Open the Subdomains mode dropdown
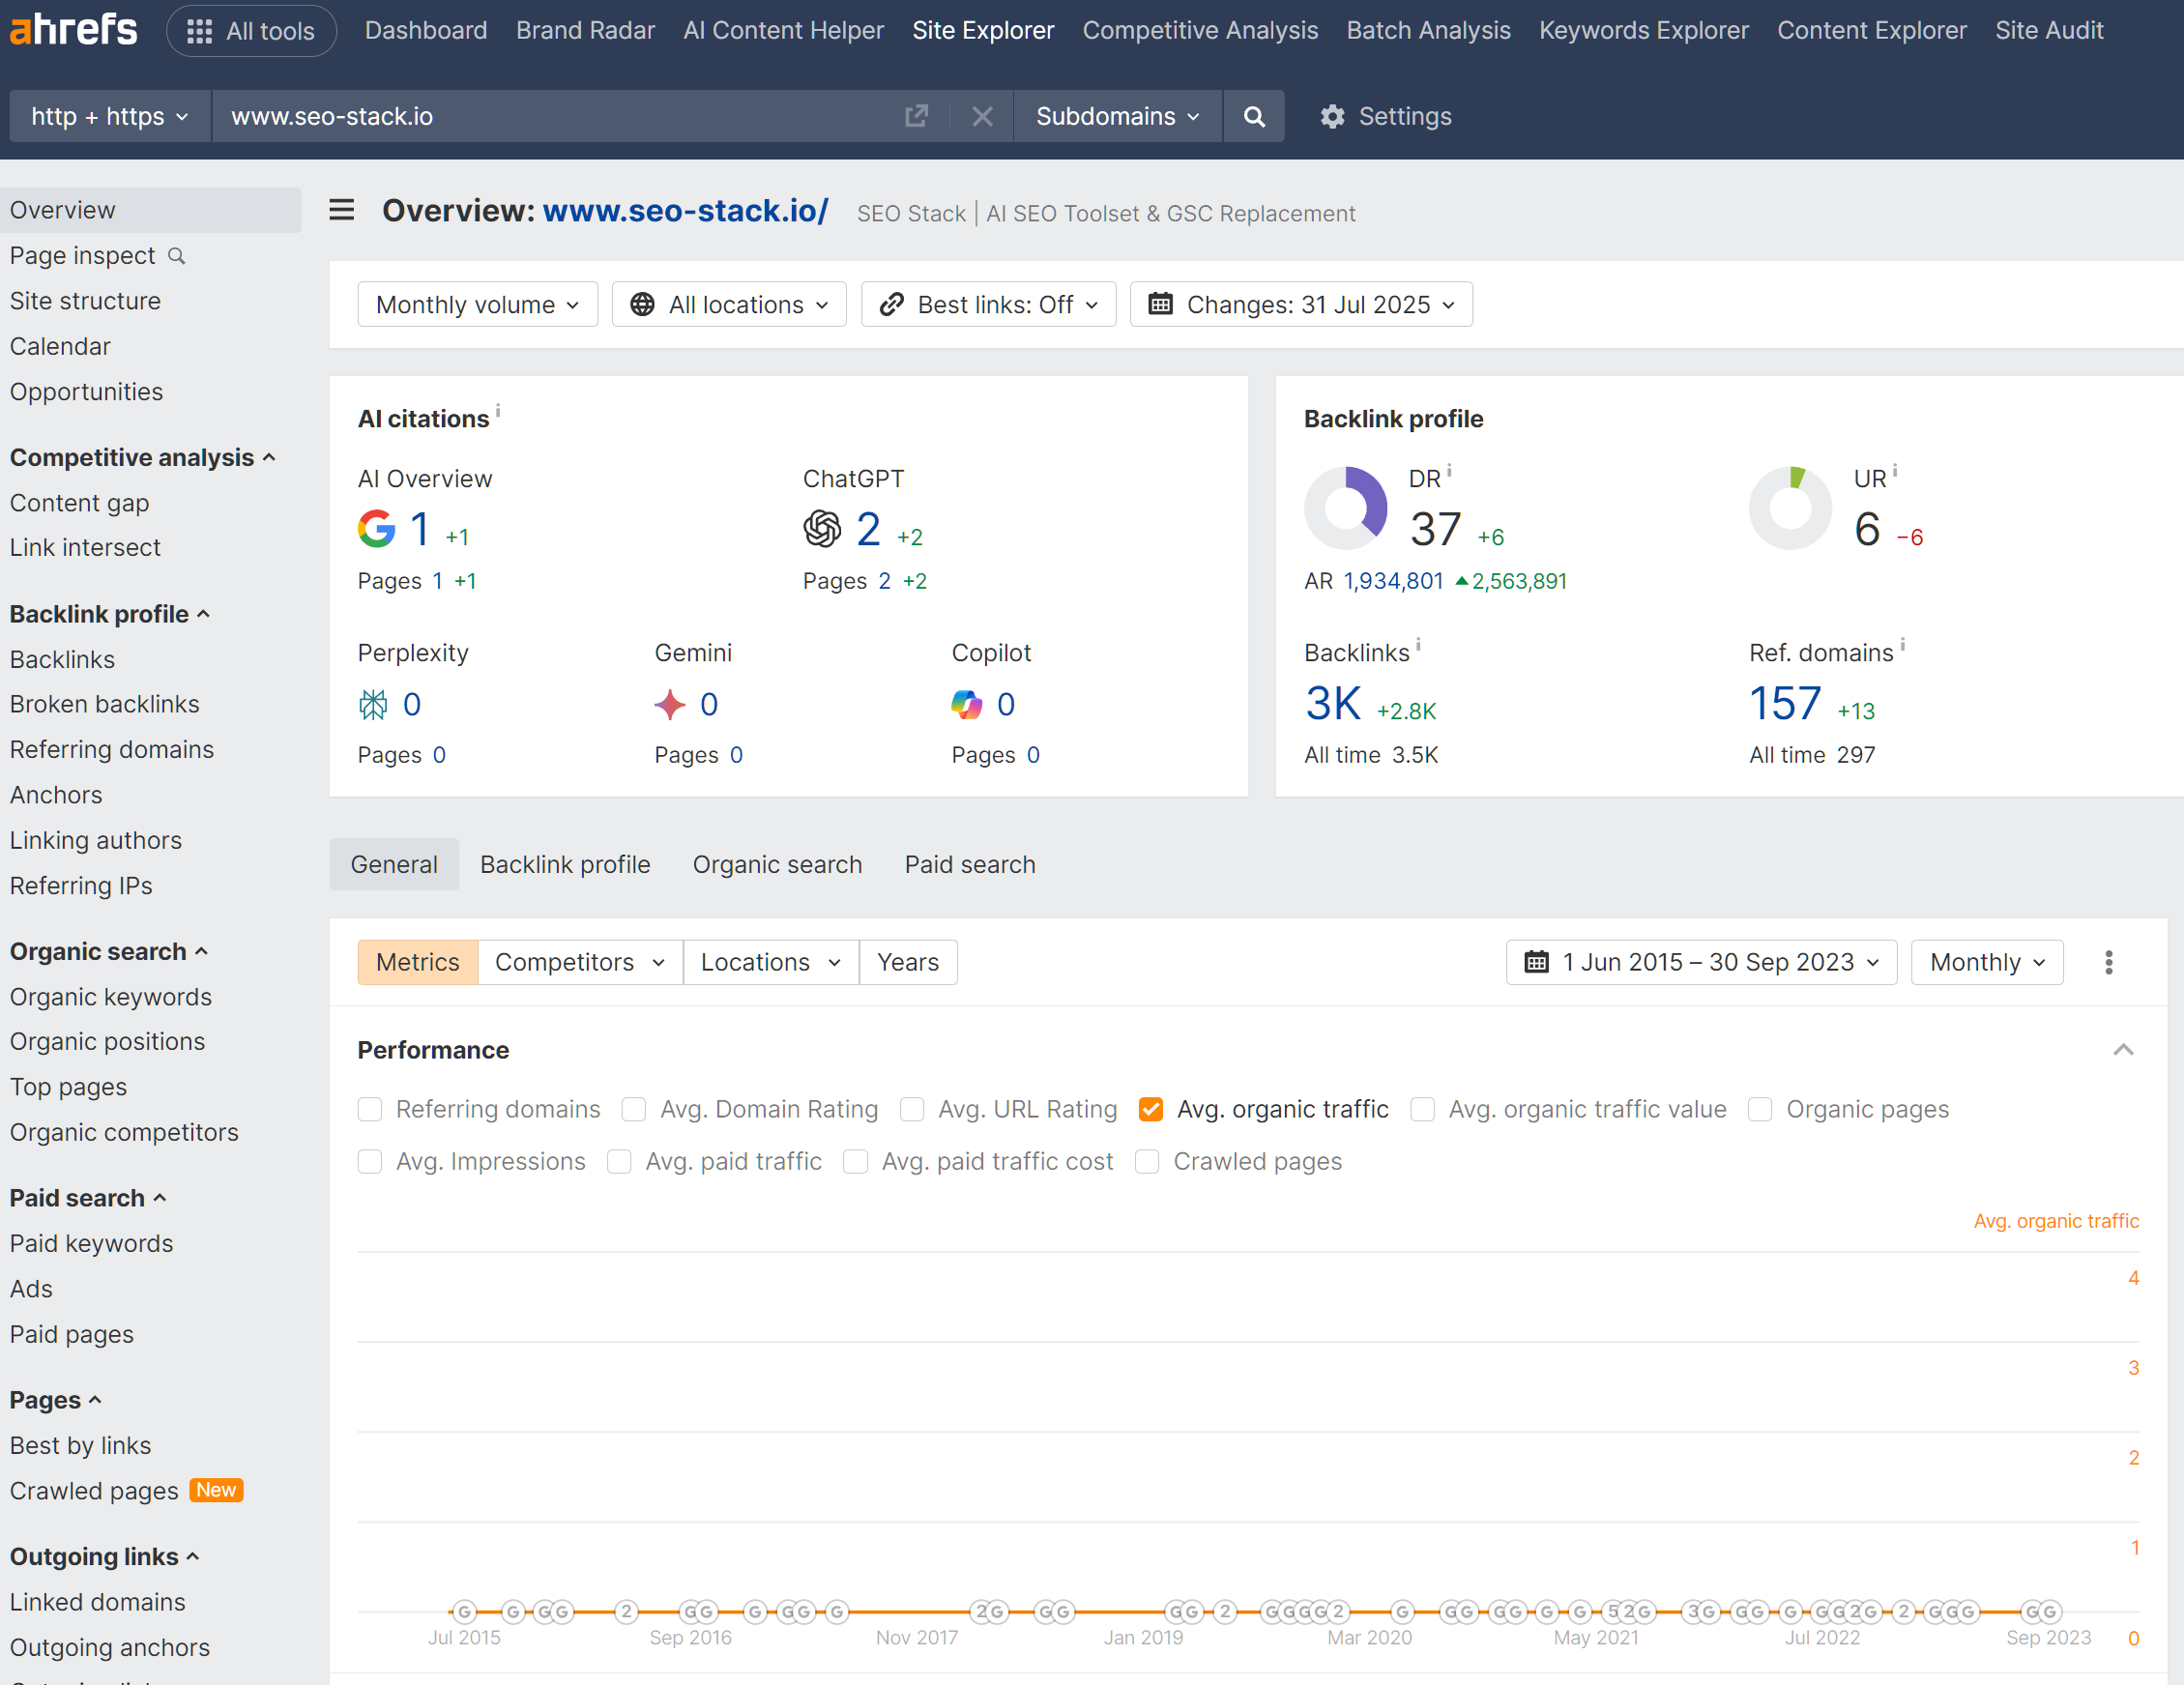Image resolution: width=2184 pixels, height=1685 pixels. pyautogui.click(x=1117, y=116)
